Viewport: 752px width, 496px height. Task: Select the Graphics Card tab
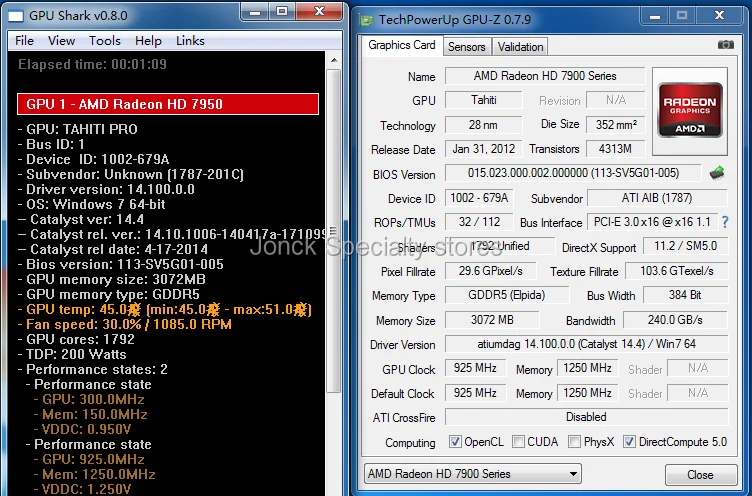pyautogui.click(x=402, y=46)
